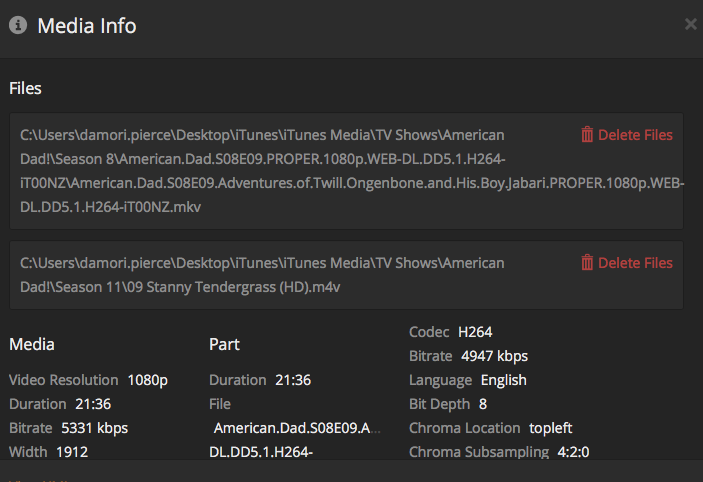Click the 5331 kbps Bitrate value
Screen dimensions: 703x482
(94, 428)
